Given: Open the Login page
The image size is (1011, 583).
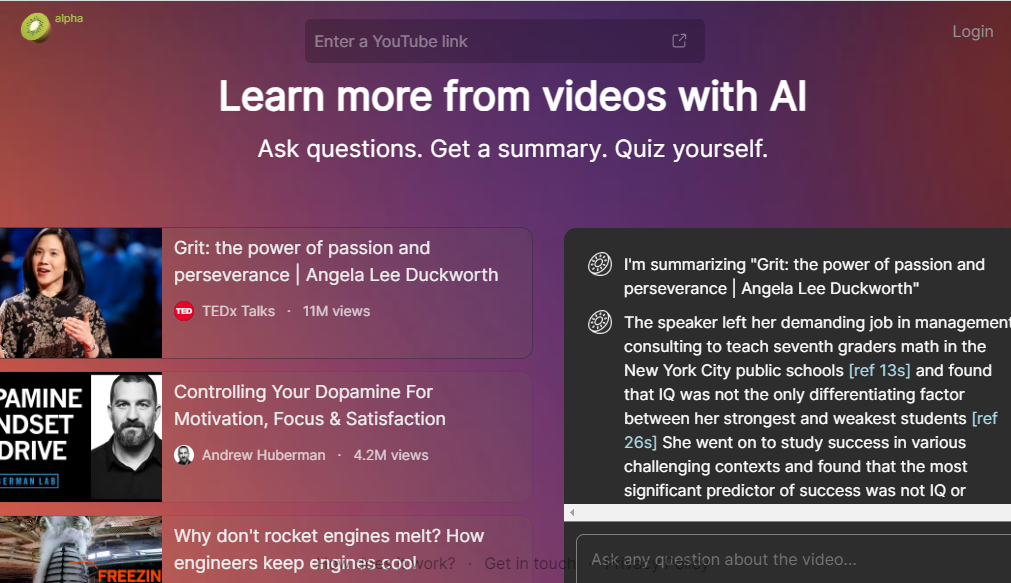Looking at the screenshot, I should (x=972, y=32).
